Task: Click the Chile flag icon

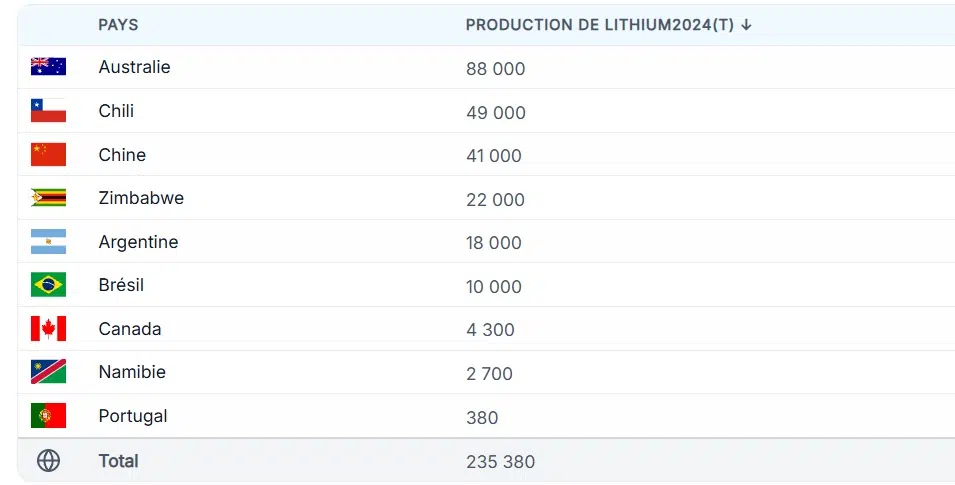Action: 48,111
